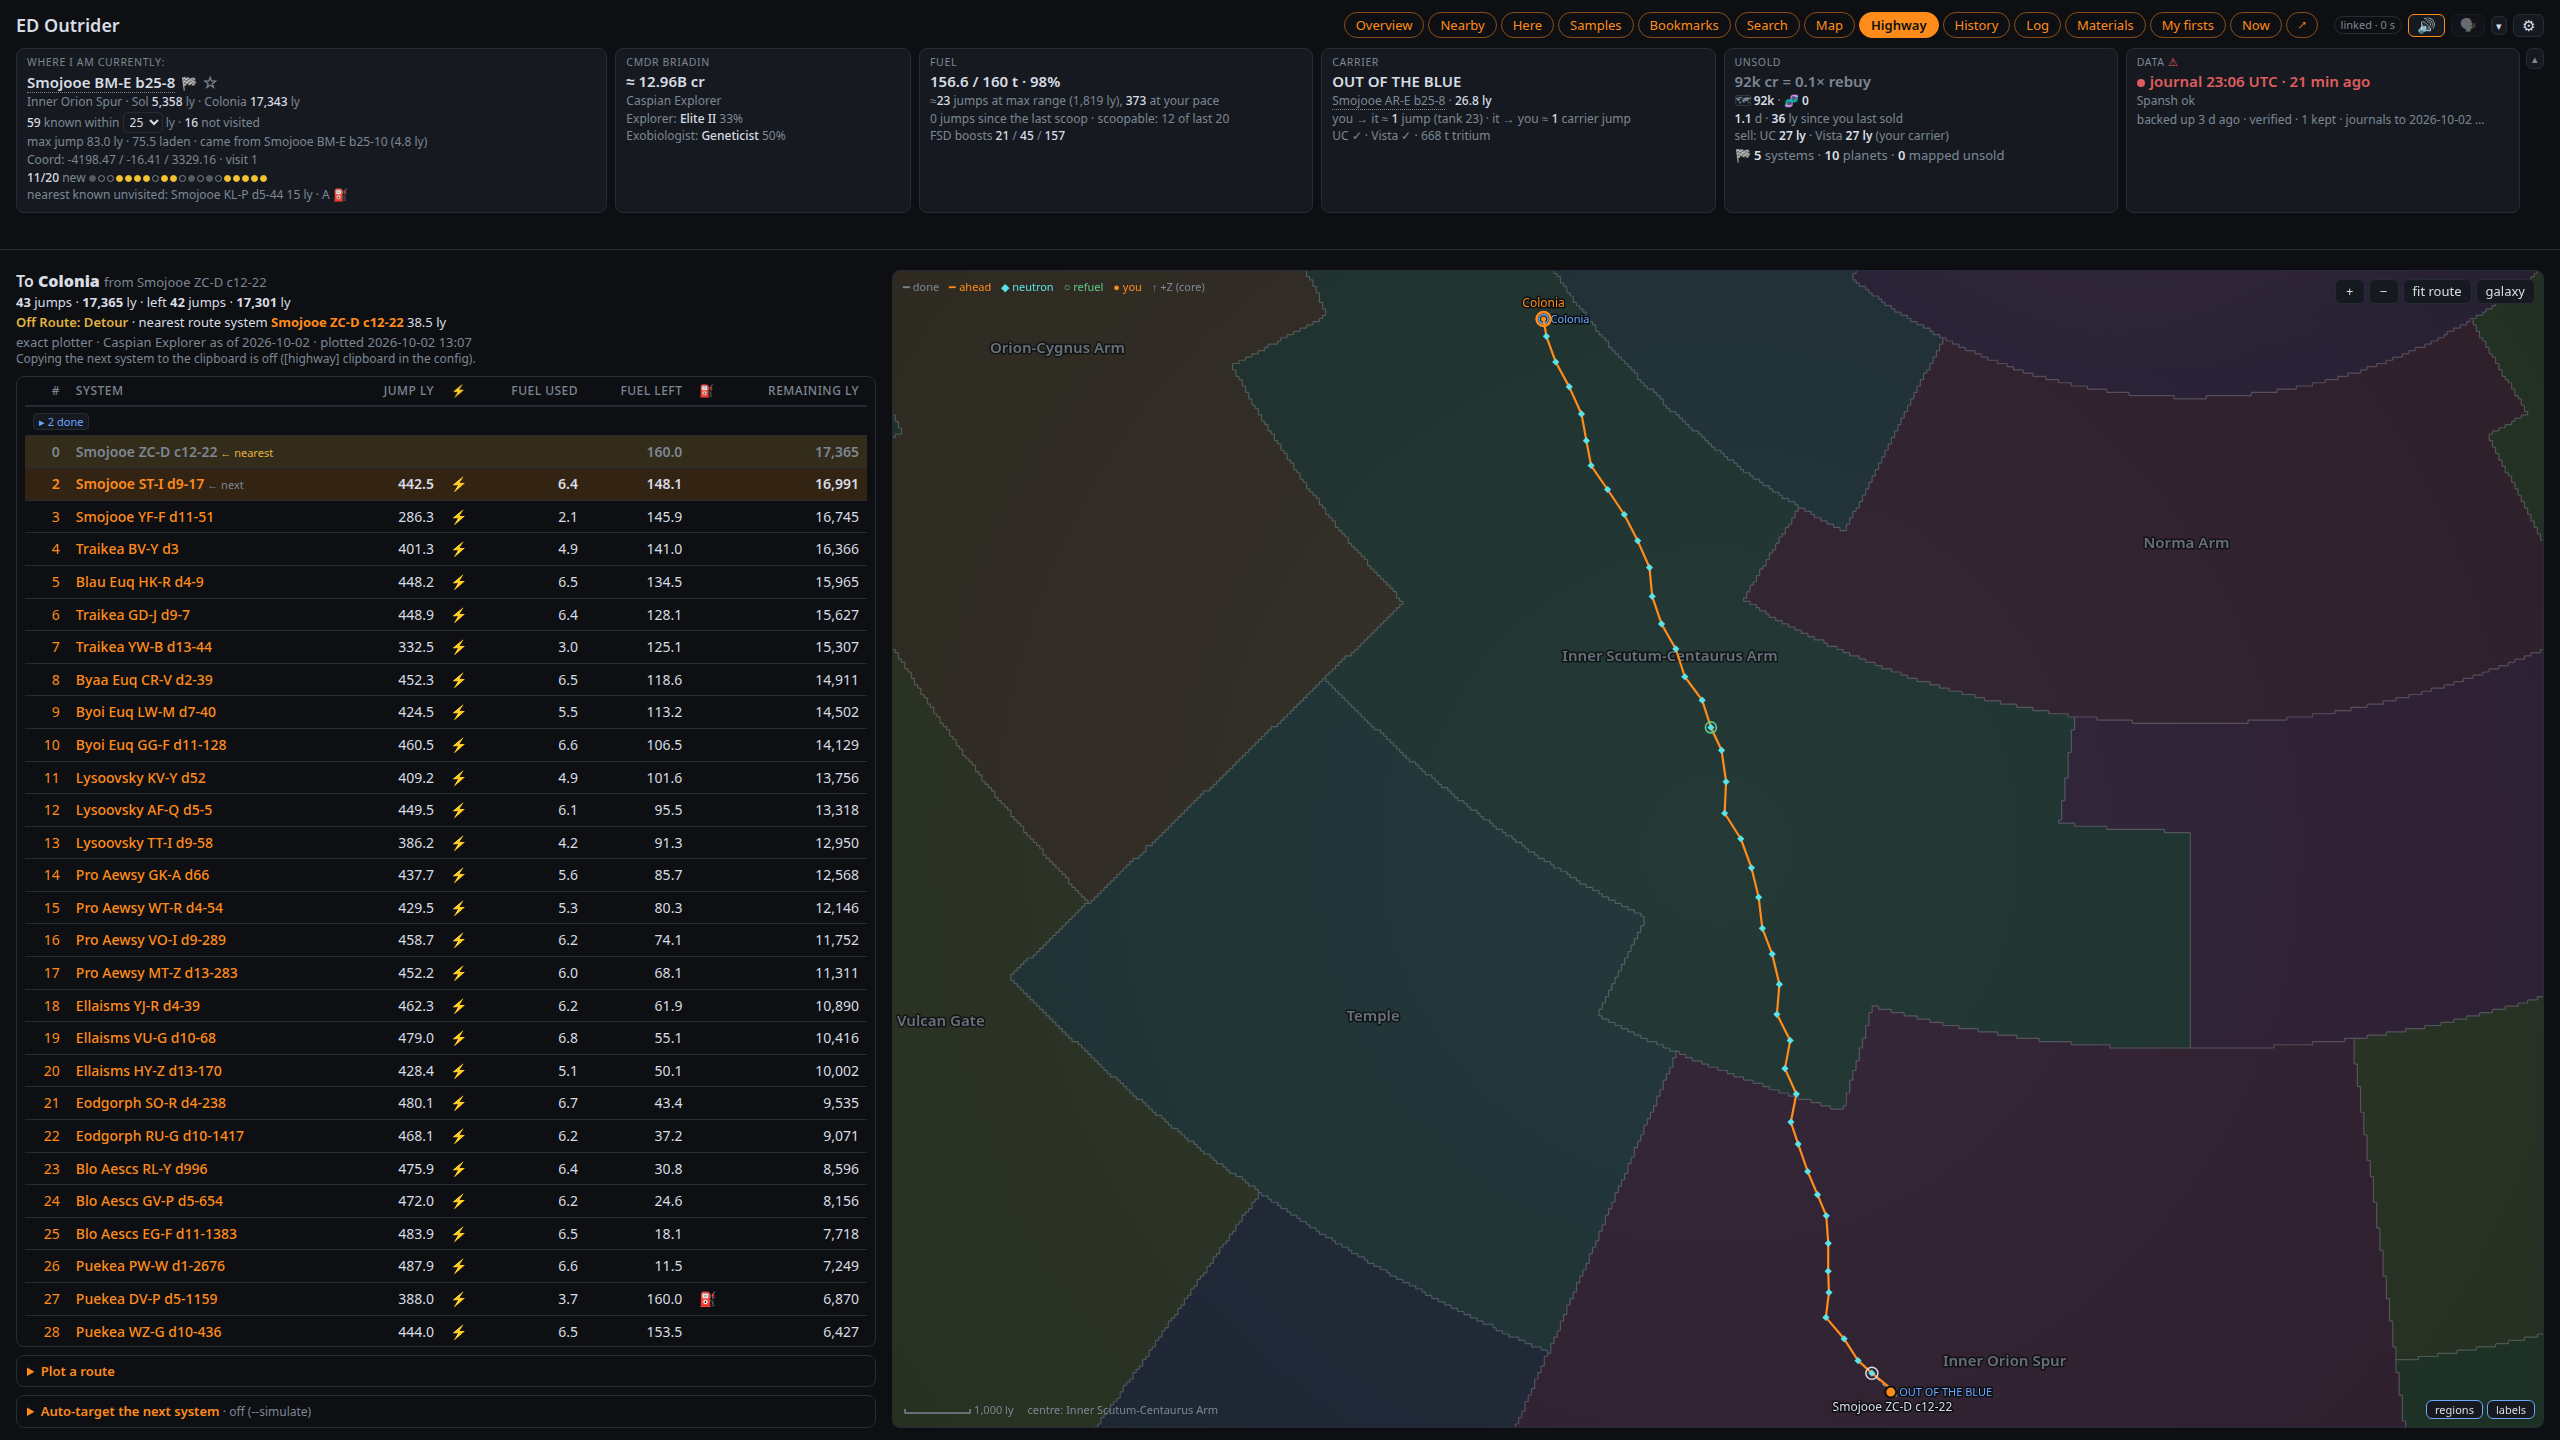This screenshot has height=1440, width=2560.
Task: Click the warning triangle in the DATA card
Action: (x=2174, y=62)
